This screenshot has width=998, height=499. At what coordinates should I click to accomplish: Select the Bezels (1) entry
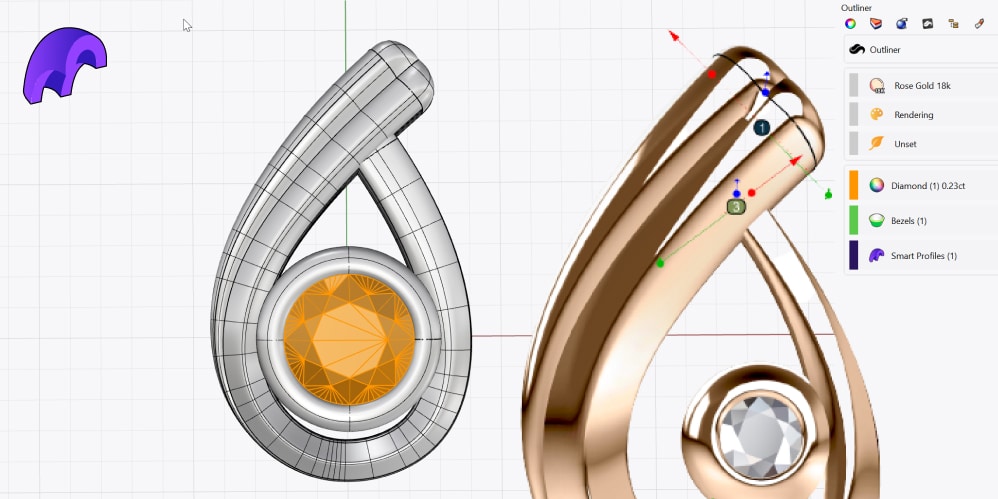[x=908, y=220]
